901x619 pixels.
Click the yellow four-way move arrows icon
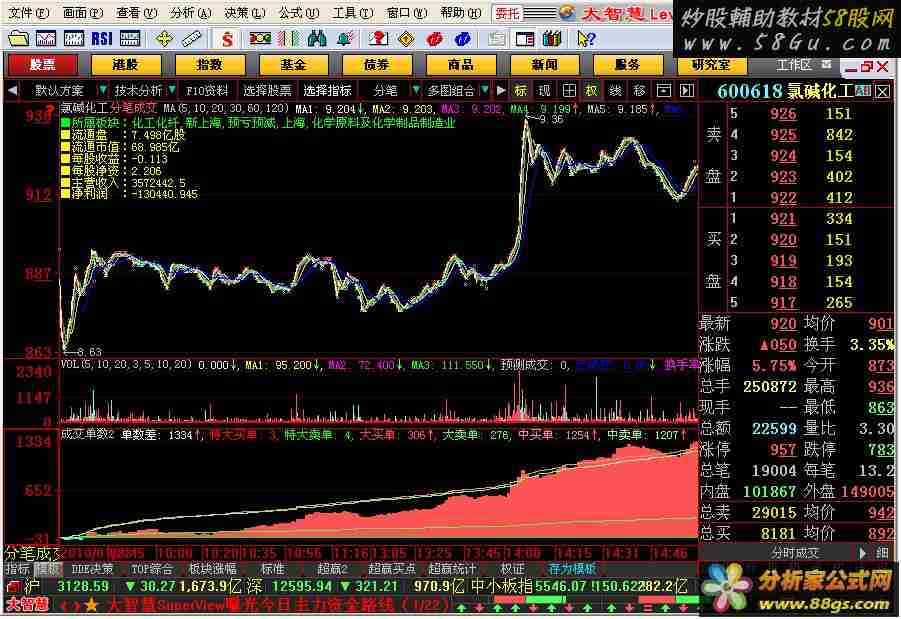coord(164,39)
